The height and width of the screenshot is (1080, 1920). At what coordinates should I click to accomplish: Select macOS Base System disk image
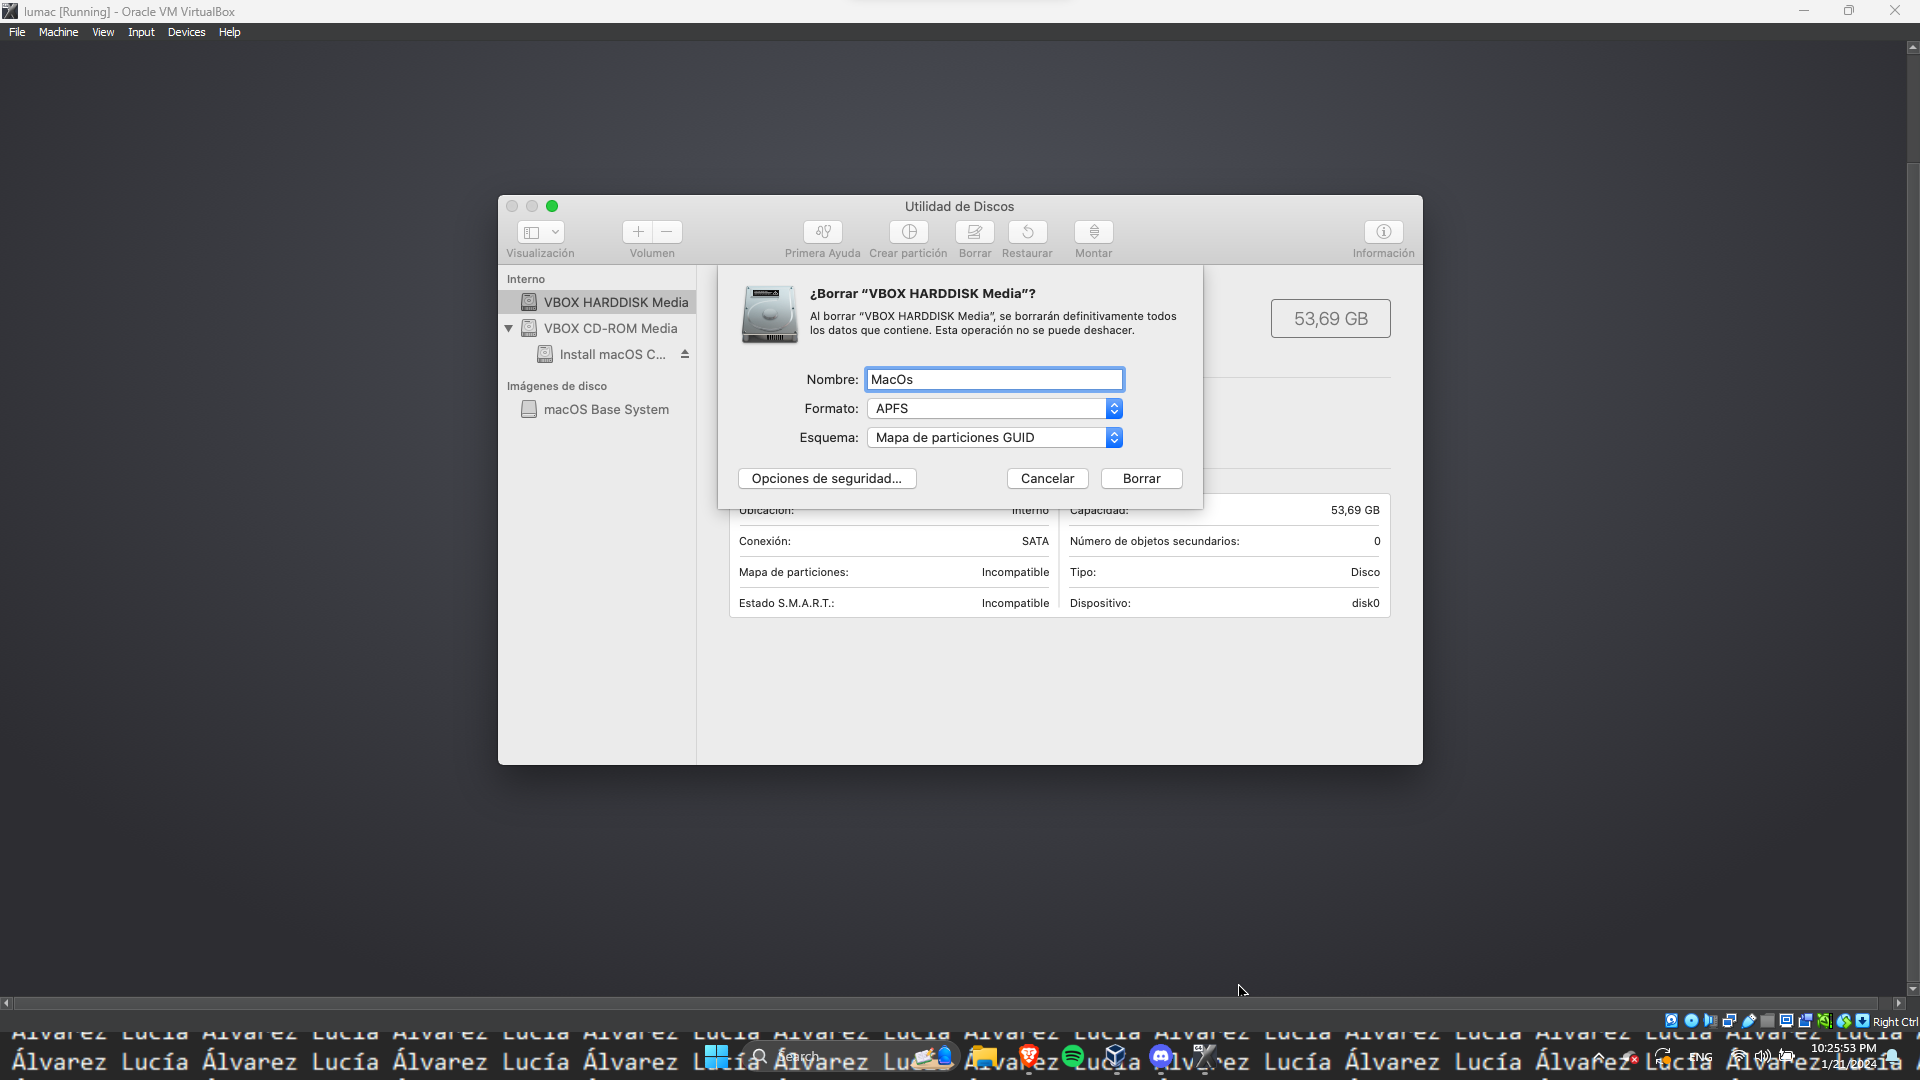point(605,409)
